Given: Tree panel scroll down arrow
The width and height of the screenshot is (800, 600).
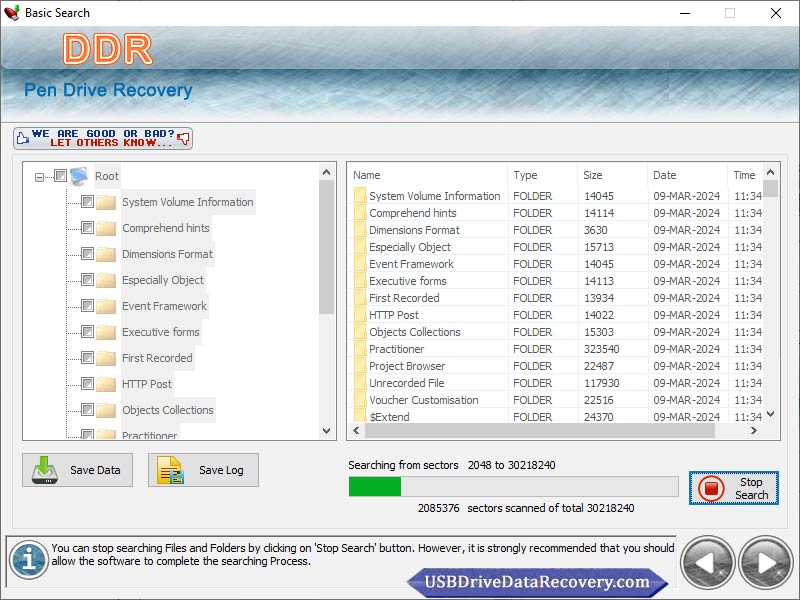Looking at the screenshot, I should point(327,431).
